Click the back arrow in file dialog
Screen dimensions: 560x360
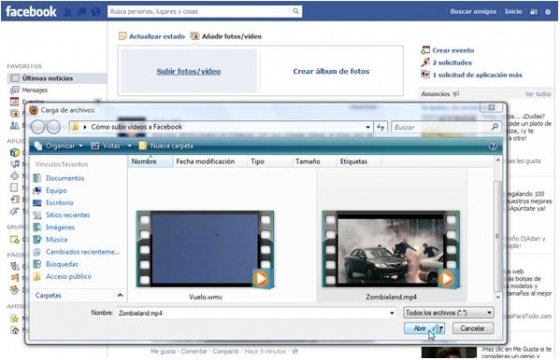[38, 127]
